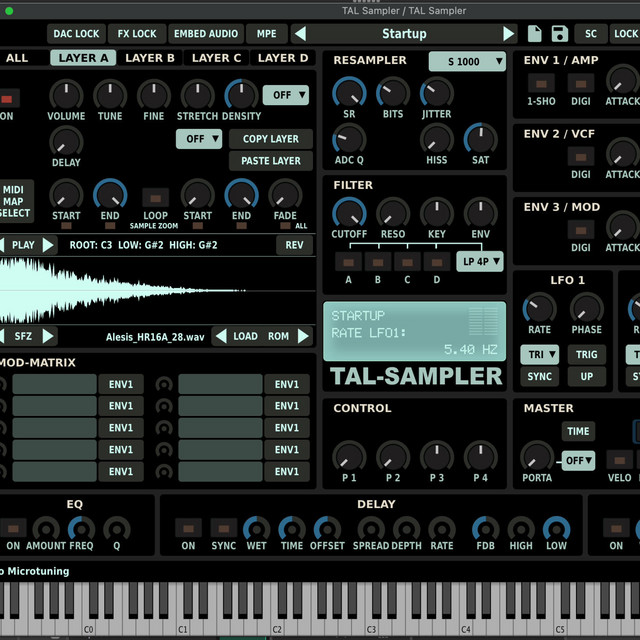The width and height of the screenshot is (640, 640).
Task: Click the PORTA knob in MASTER
Action: [537, 457]
